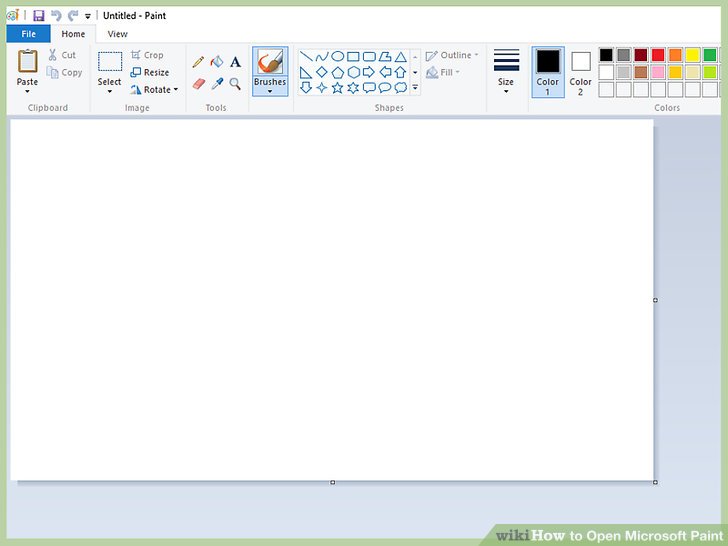Activate Color 1 foreground selector
Viewport: 728px width, 546px height.
tap(548, 72)
